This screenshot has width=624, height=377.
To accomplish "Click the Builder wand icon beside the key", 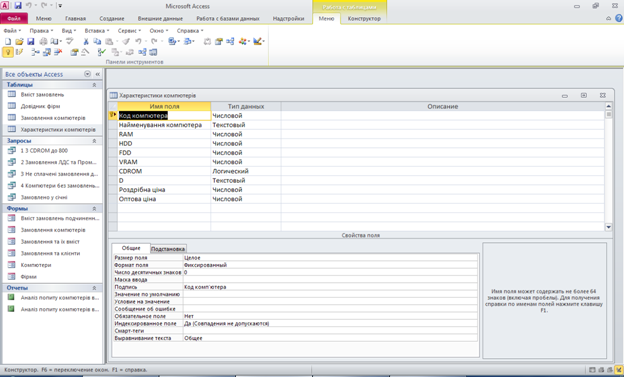I will click(19, 52).
